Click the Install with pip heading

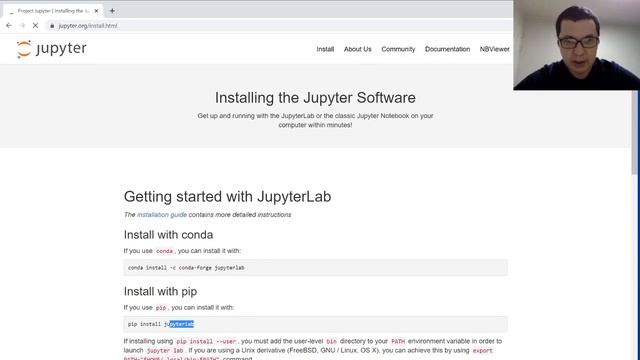click(160, 291)
